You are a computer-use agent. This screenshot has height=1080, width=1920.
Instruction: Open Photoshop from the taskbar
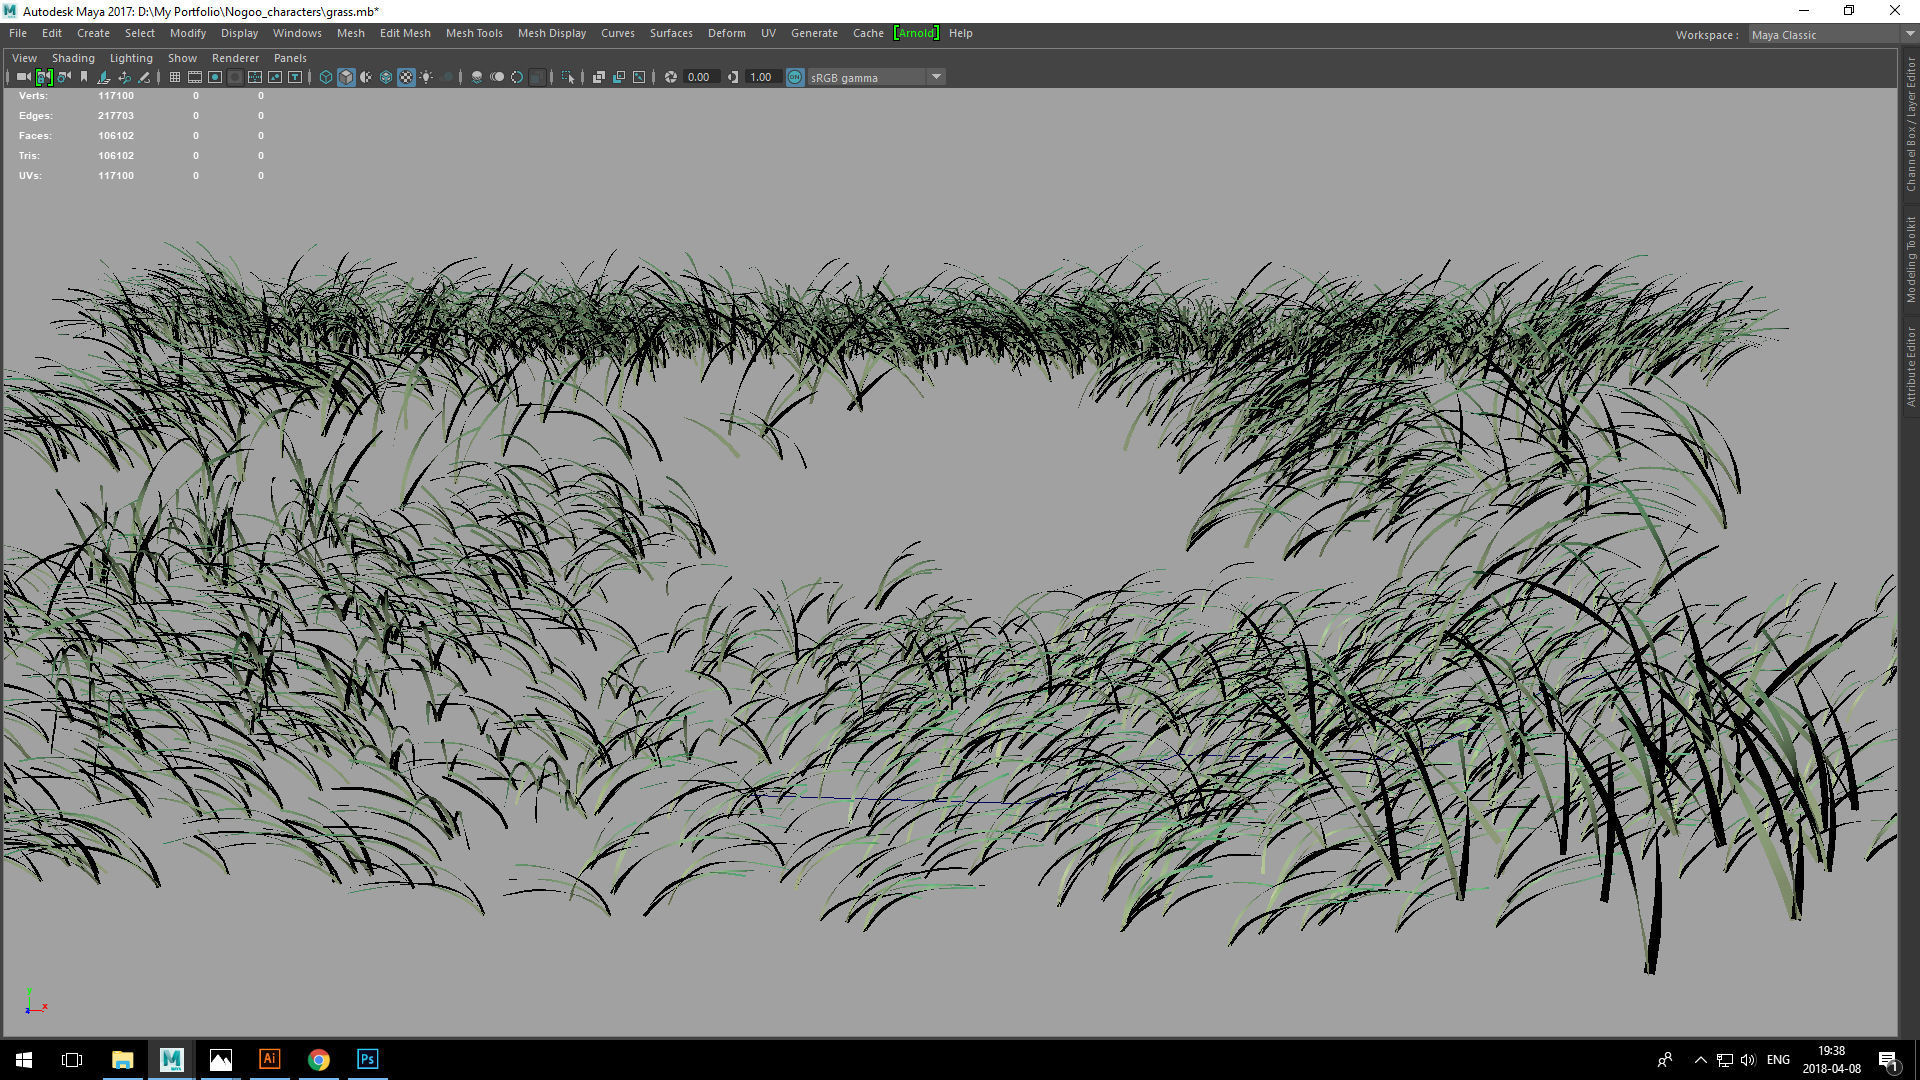point(367,1059)
